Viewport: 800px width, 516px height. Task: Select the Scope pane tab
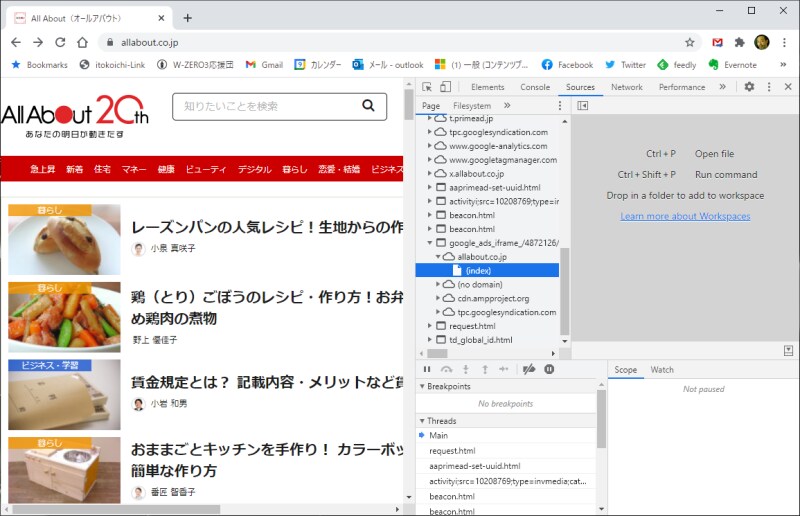coord(625,370)
